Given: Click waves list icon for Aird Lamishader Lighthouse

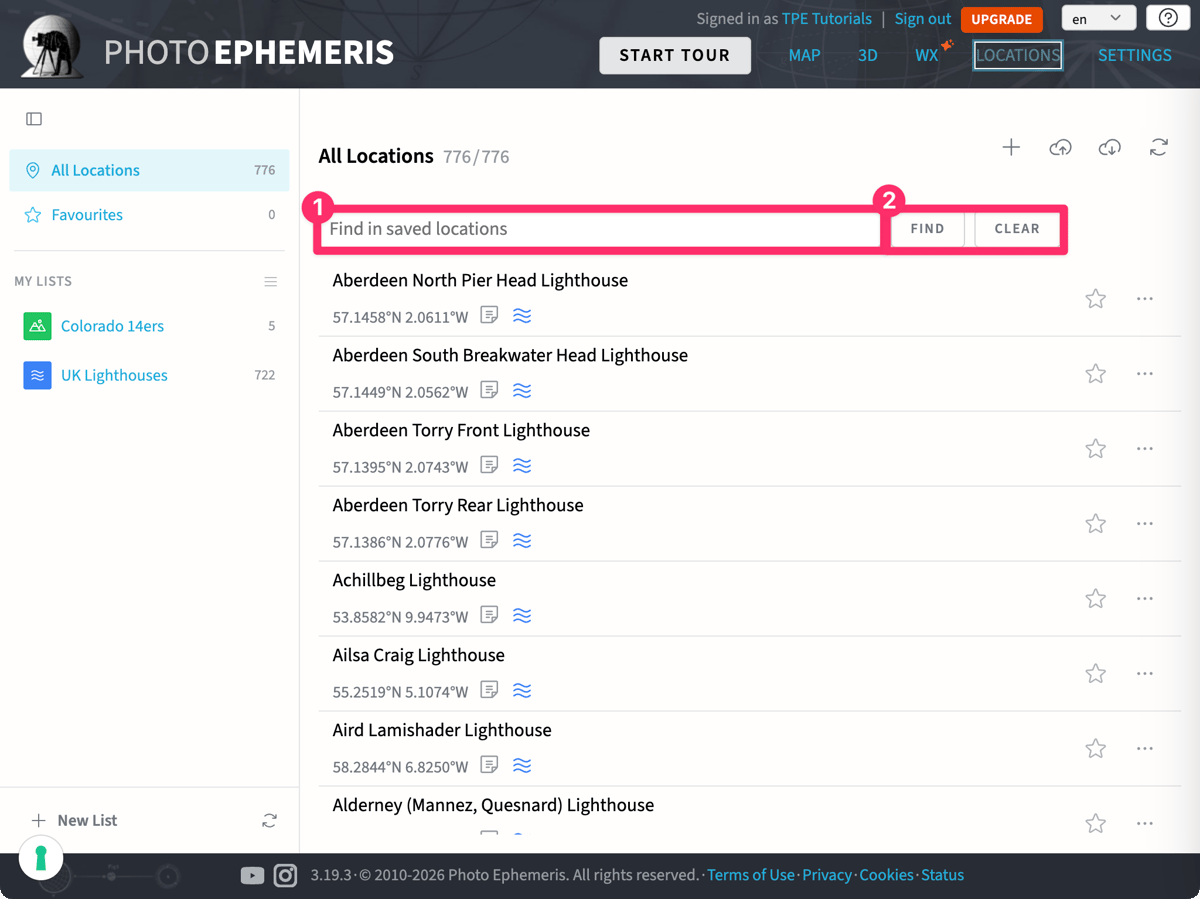Looking at the screenshot, I should 522,765.
